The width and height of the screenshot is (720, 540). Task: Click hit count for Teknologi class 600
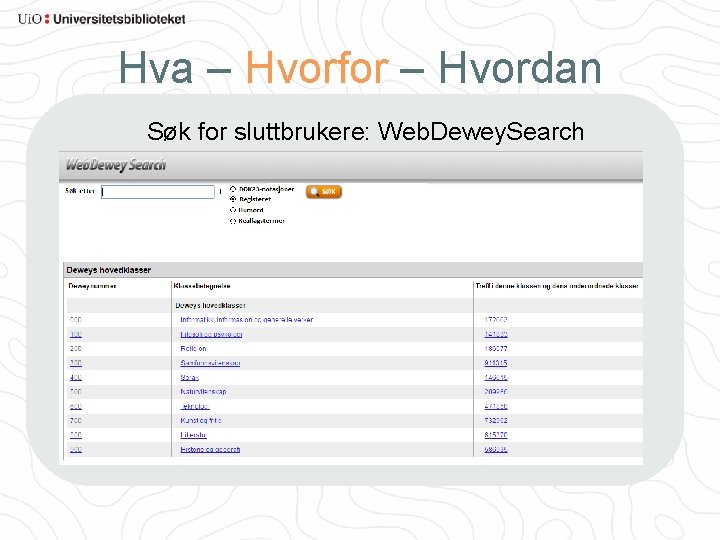pos(496,406)
